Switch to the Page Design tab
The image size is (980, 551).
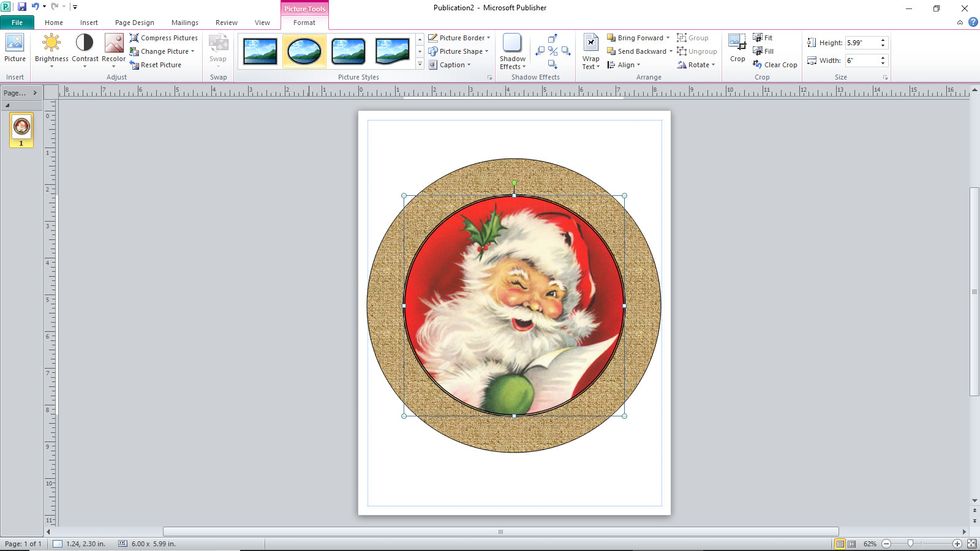[134, 22]
